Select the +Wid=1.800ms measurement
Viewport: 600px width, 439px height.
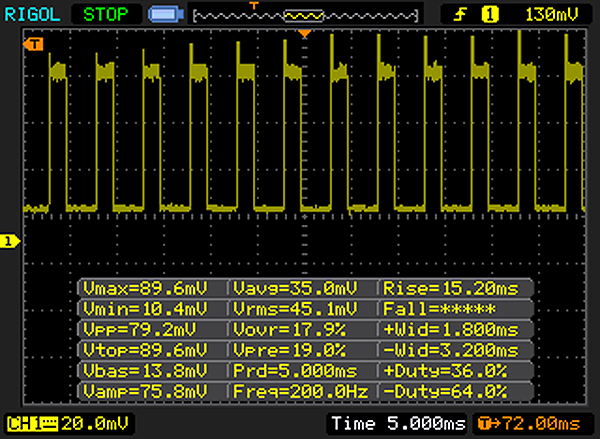coord(451,330)
